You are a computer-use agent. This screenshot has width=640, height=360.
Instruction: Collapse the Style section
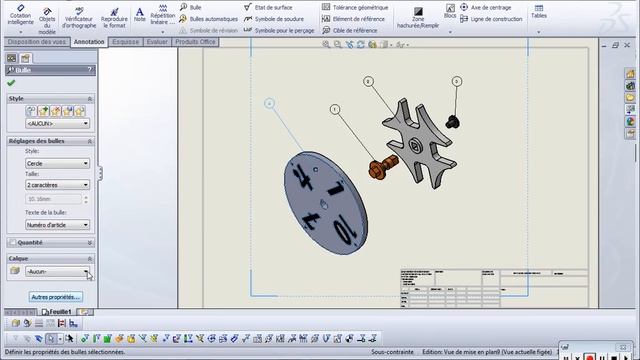coord(90,99)
